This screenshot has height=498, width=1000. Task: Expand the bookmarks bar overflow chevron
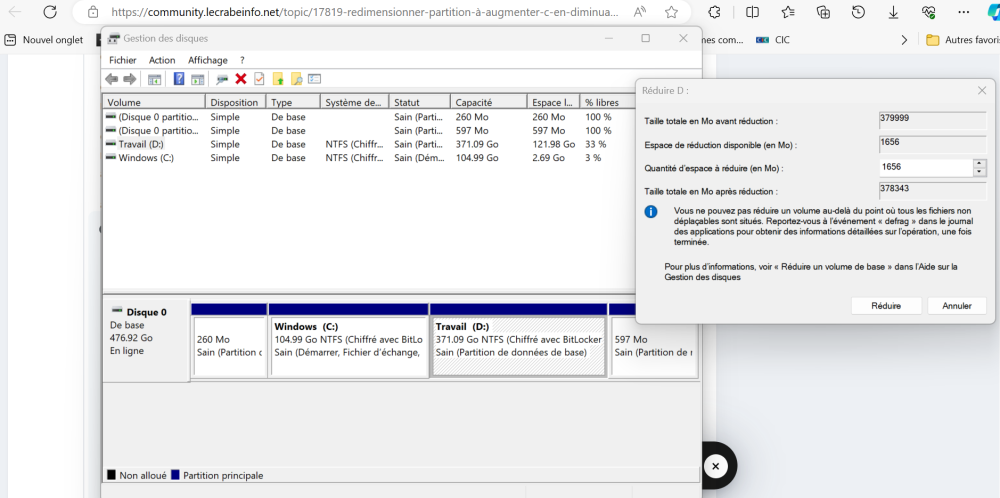pos(904,40)
